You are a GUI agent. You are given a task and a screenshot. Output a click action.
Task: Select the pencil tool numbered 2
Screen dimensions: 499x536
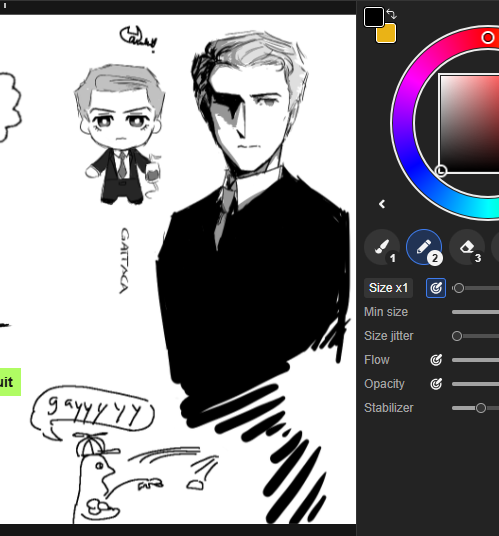pos(424,247)
